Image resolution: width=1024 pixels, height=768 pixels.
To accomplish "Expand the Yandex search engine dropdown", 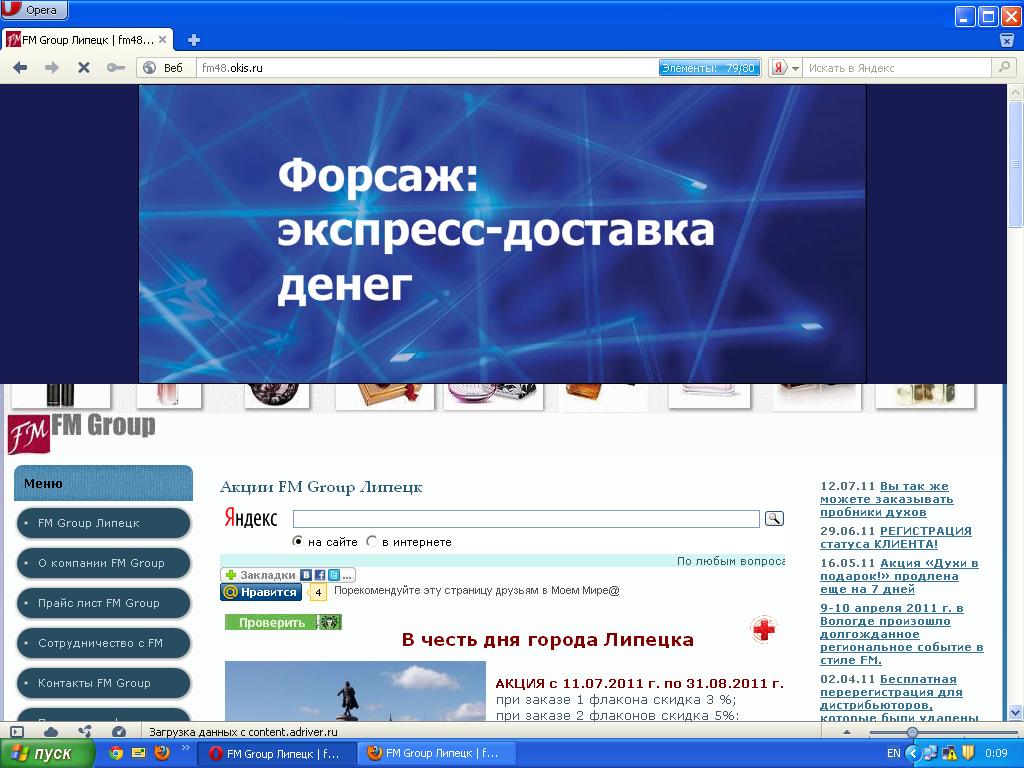I will [795, 68].
